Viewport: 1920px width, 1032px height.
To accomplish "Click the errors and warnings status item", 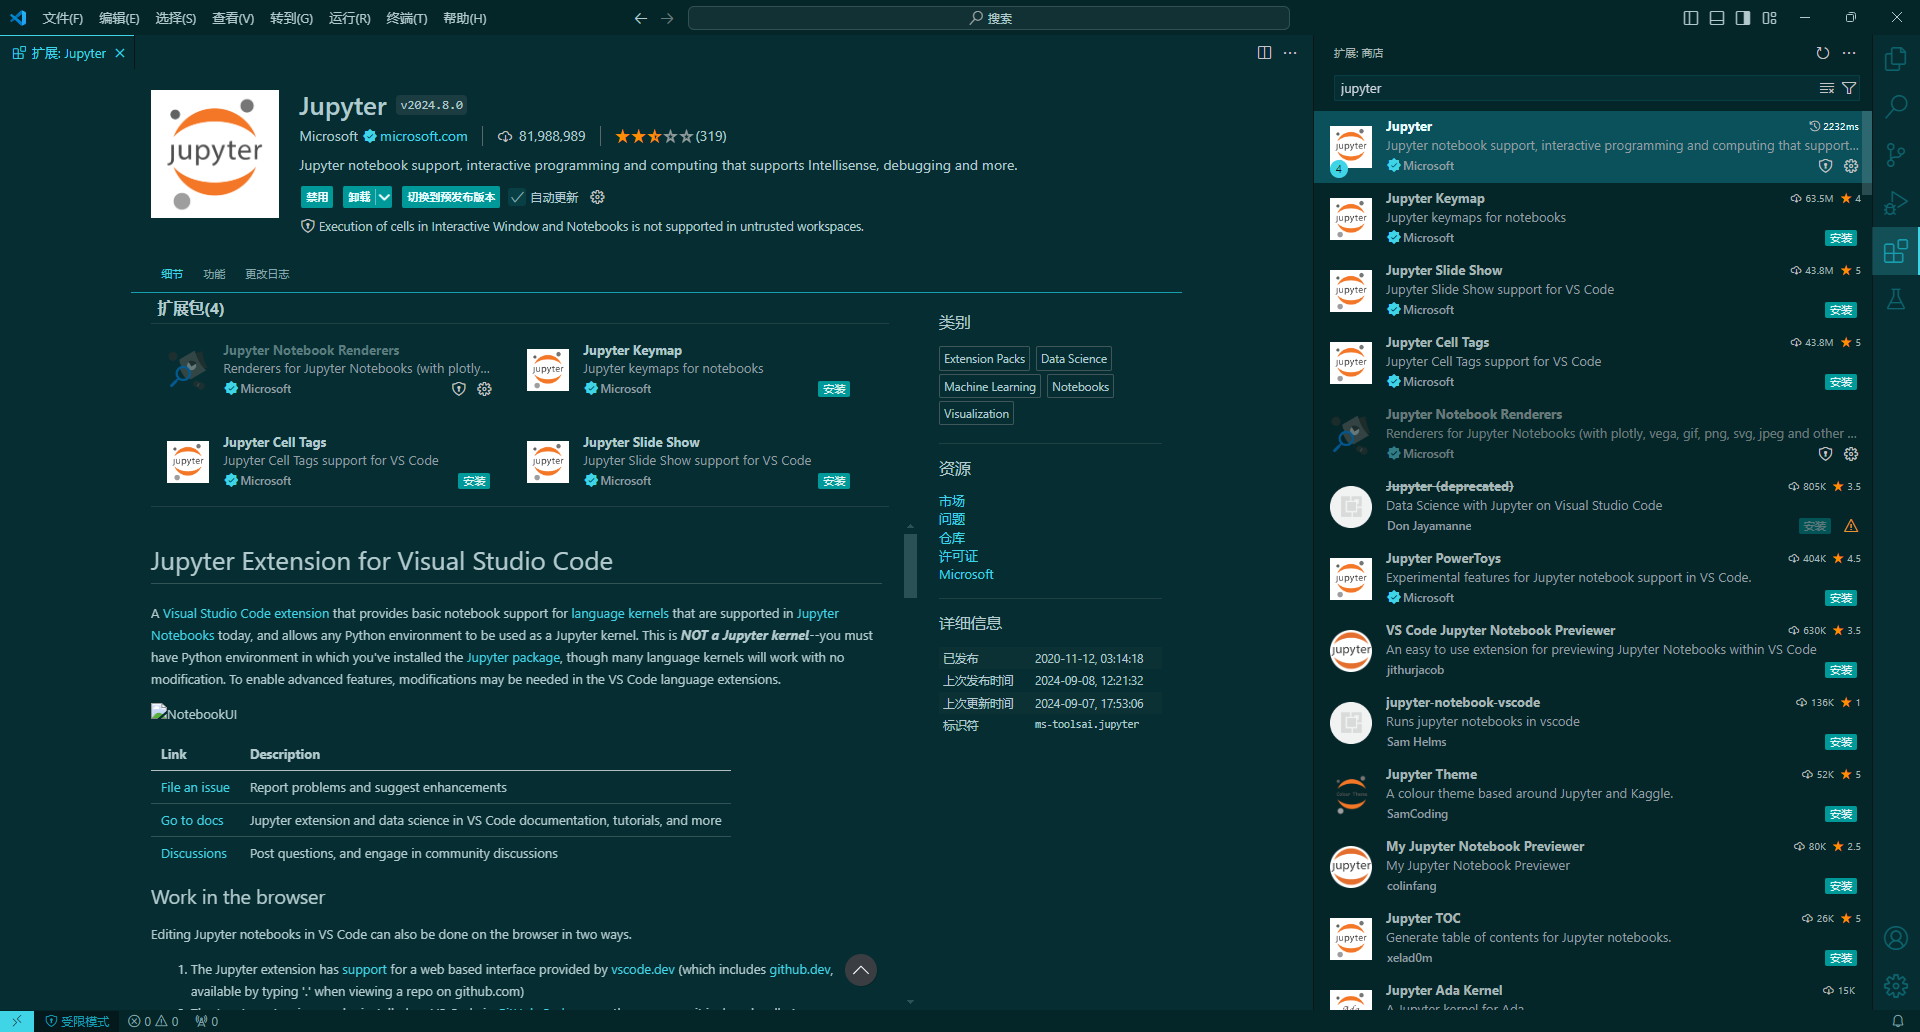I will 153,1021.
